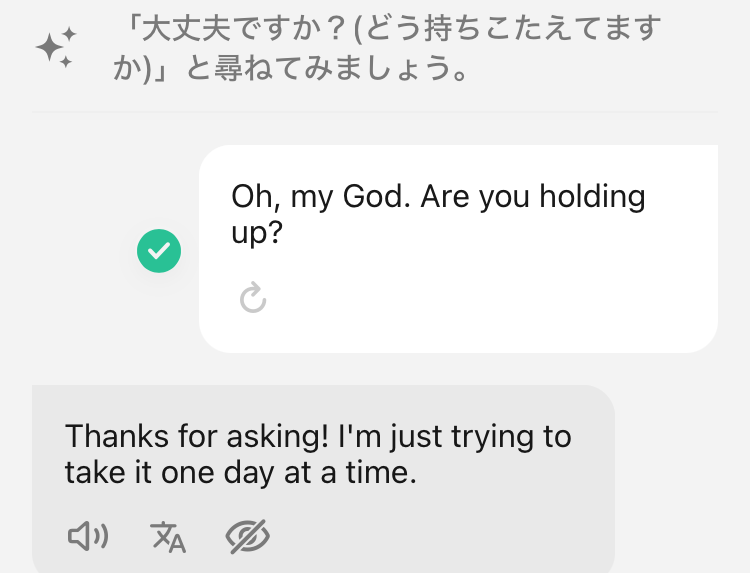
Task: Hide the reply text with the crossed-eye icon
Action: coord(248,537)
